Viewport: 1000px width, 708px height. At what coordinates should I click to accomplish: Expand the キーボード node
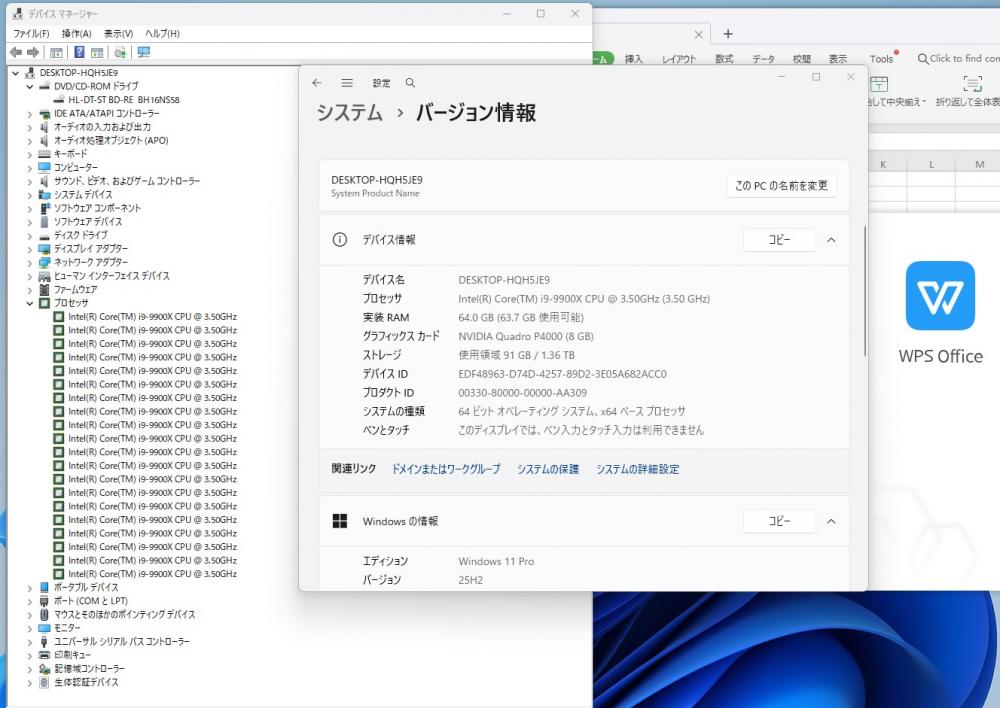pyautogui.click(x=29, y=154)
